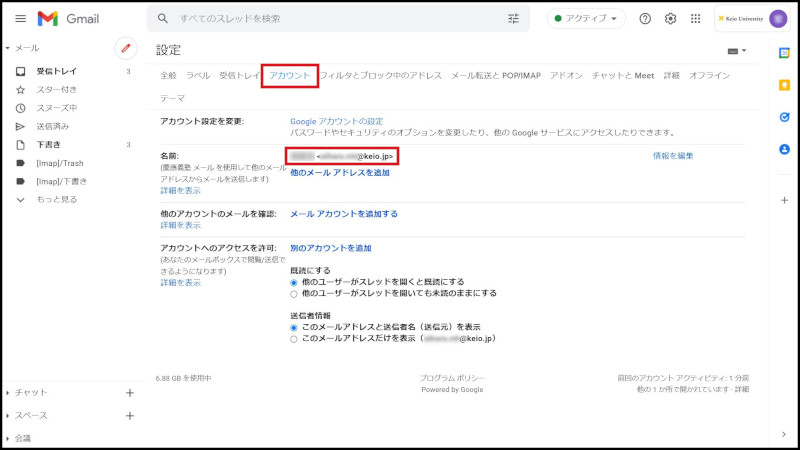Open the main menu hamburger icon

click(20, 19)
